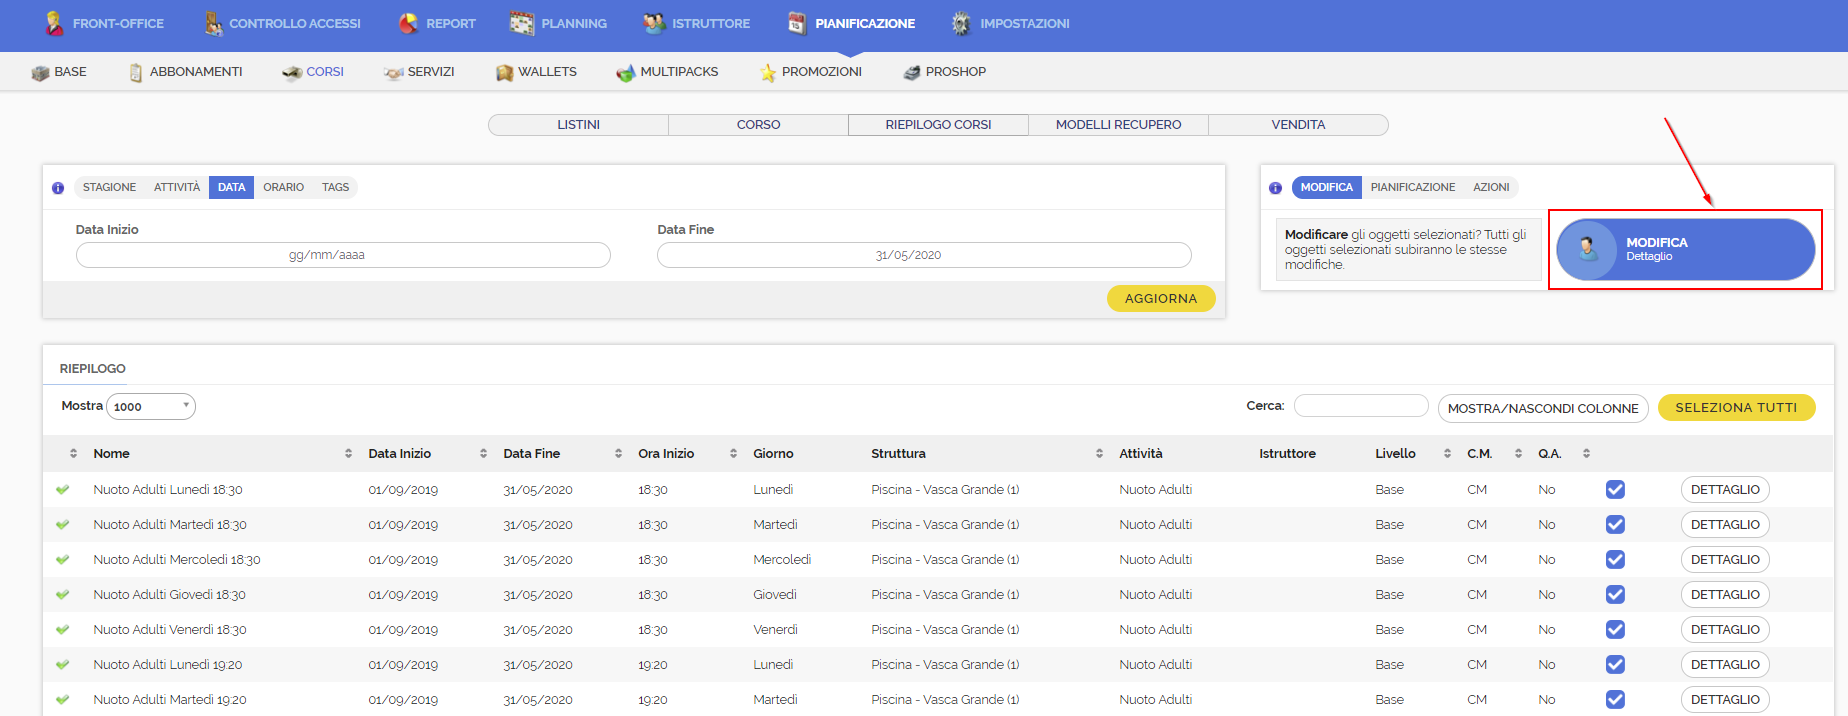Image resolution: width=1848 pixels, height=716 pixels.
Task: Click the Planning calendar icon
Action: 522,23
